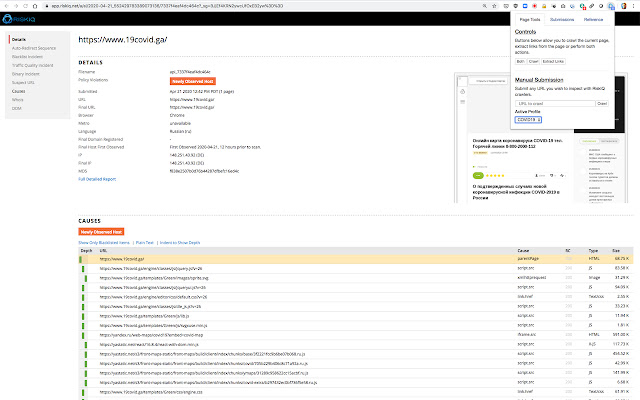The image size is (640, 400).
Task: Switch causes list to Plain Text
Action: pos(145,242)
